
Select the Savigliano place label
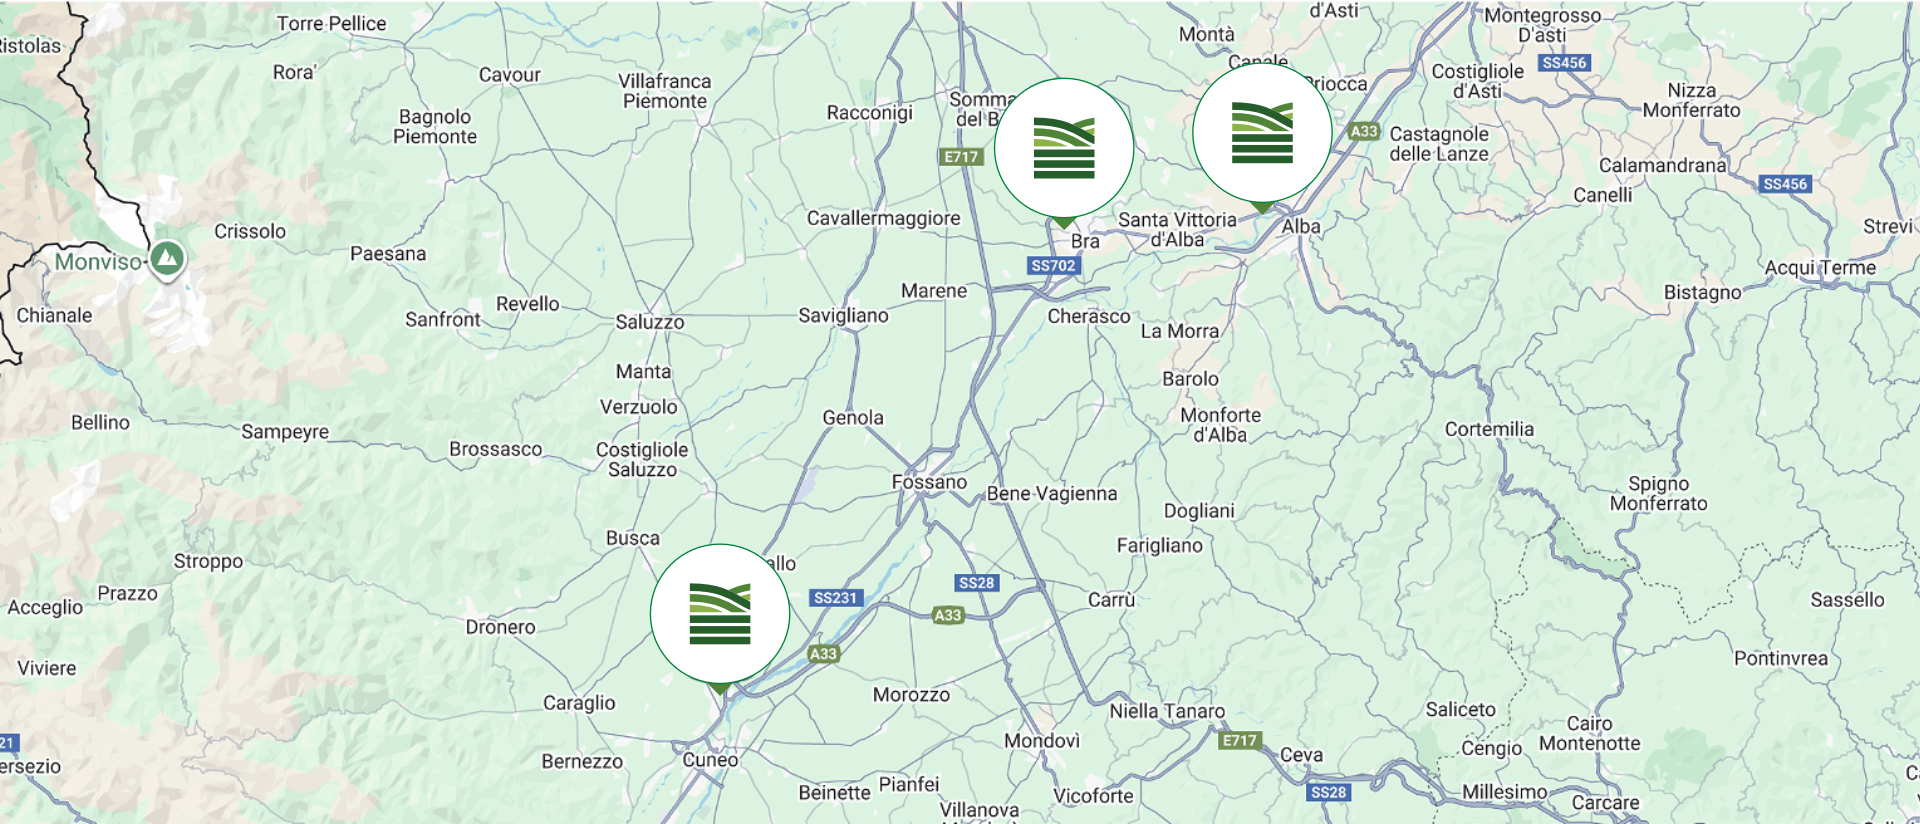843,316
